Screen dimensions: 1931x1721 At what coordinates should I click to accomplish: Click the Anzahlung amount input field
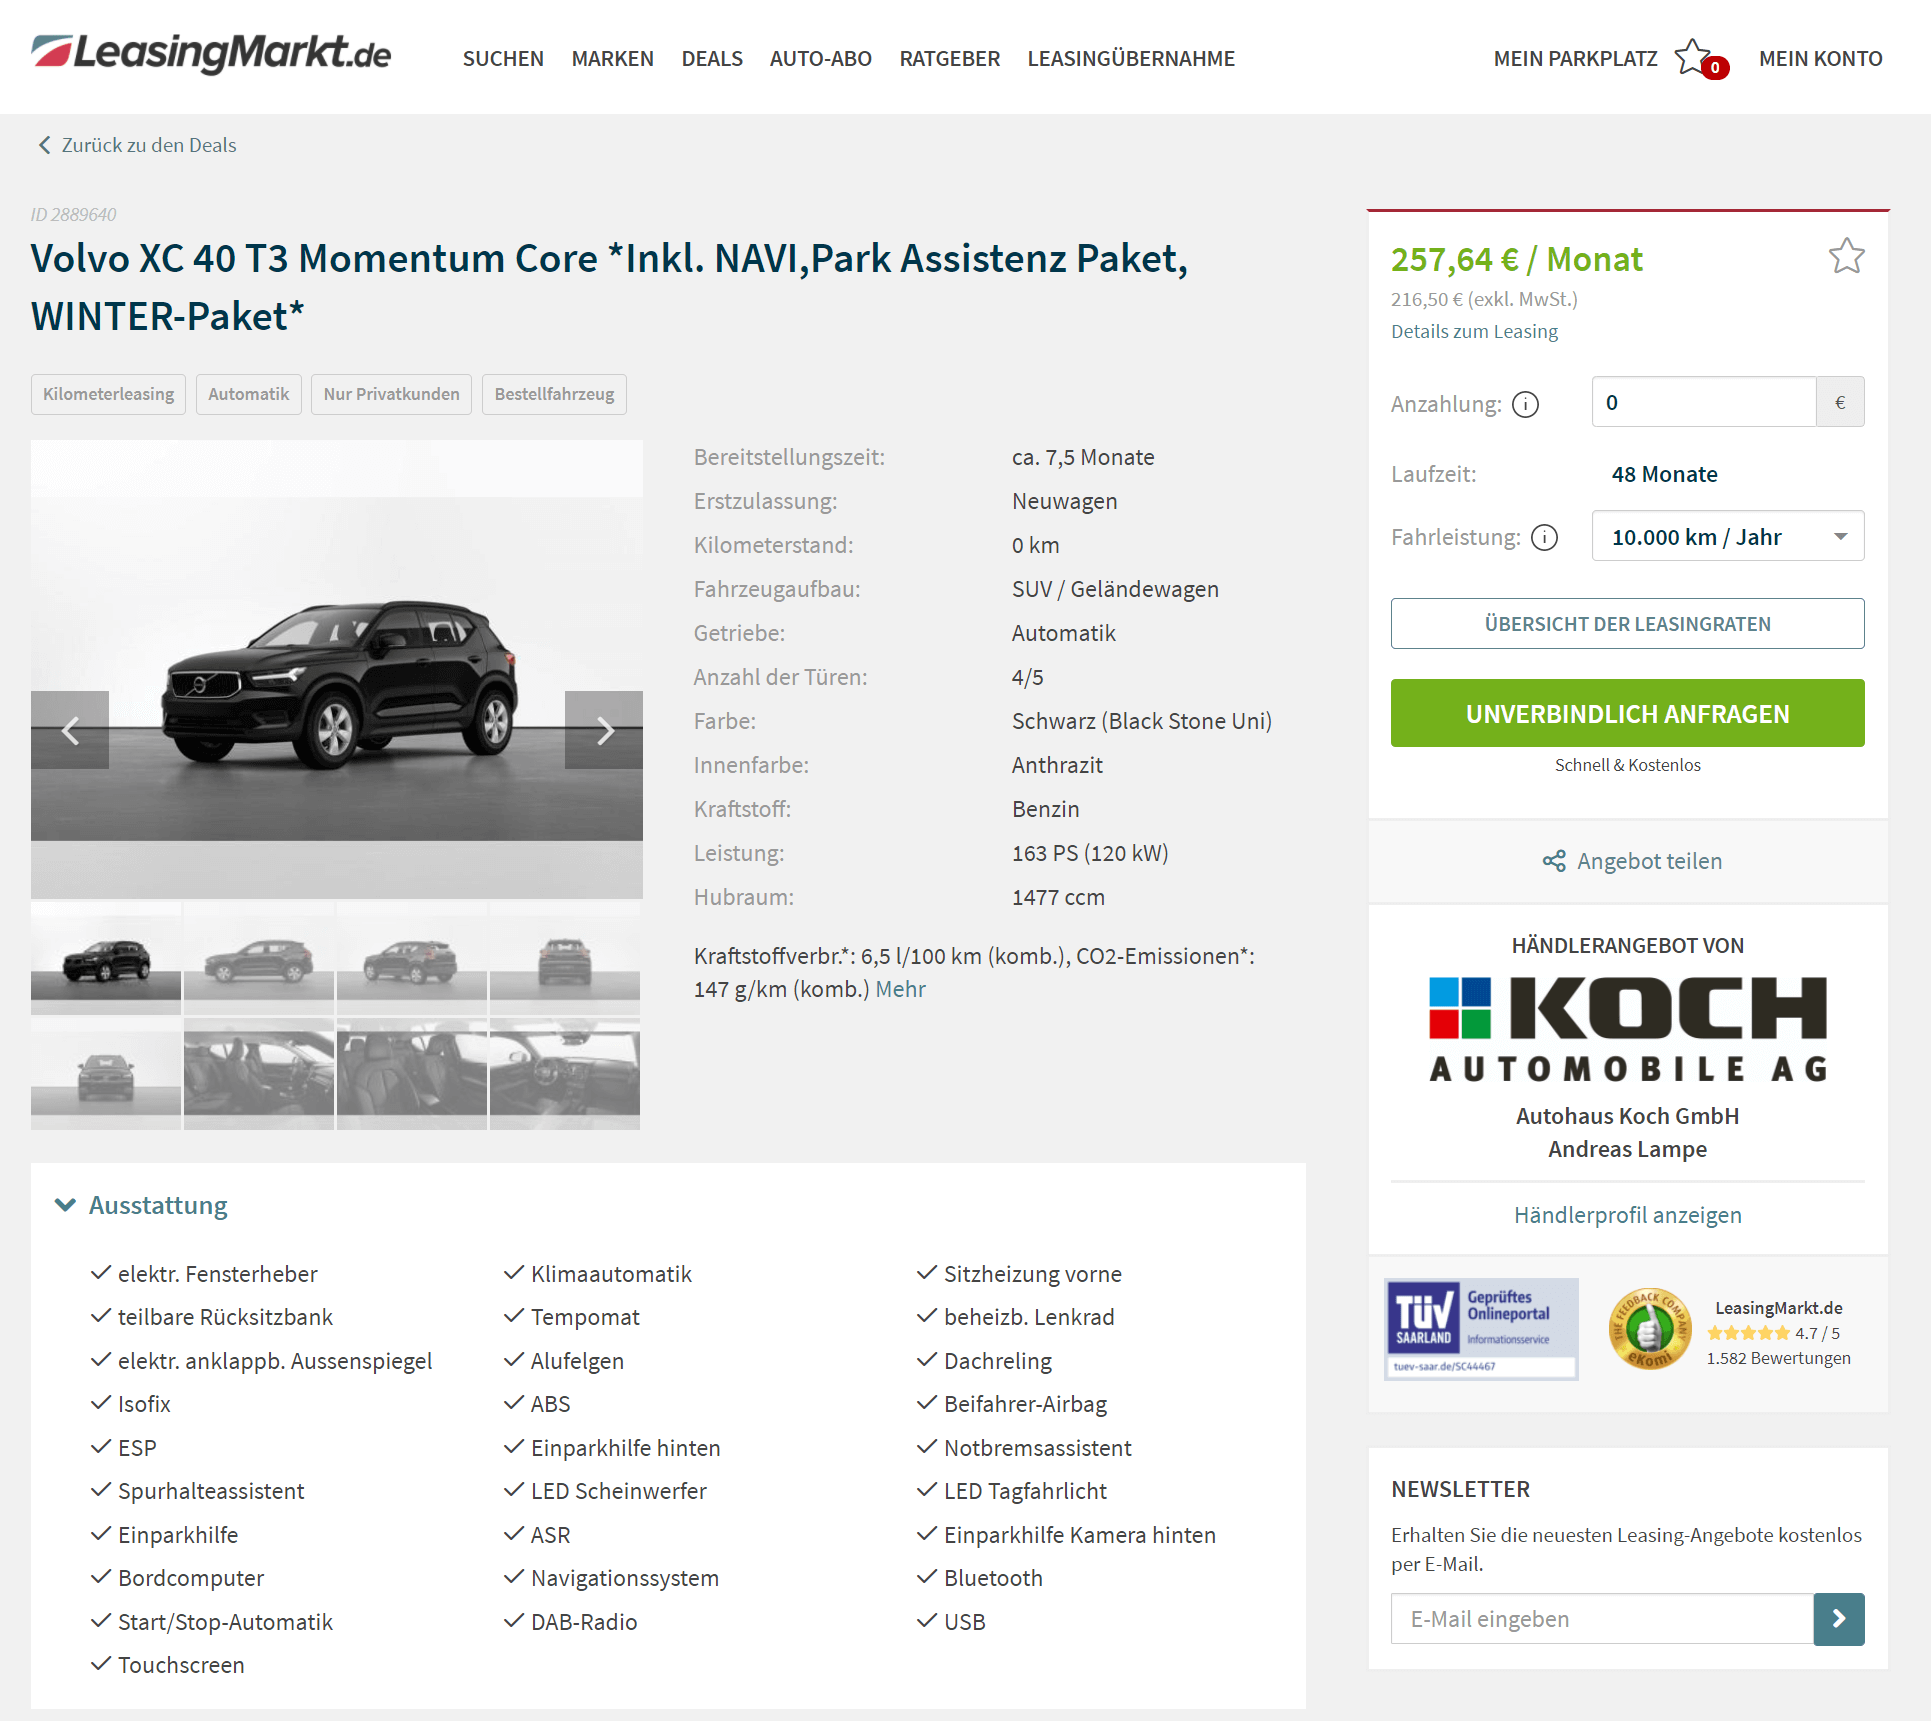point(1703,402)
